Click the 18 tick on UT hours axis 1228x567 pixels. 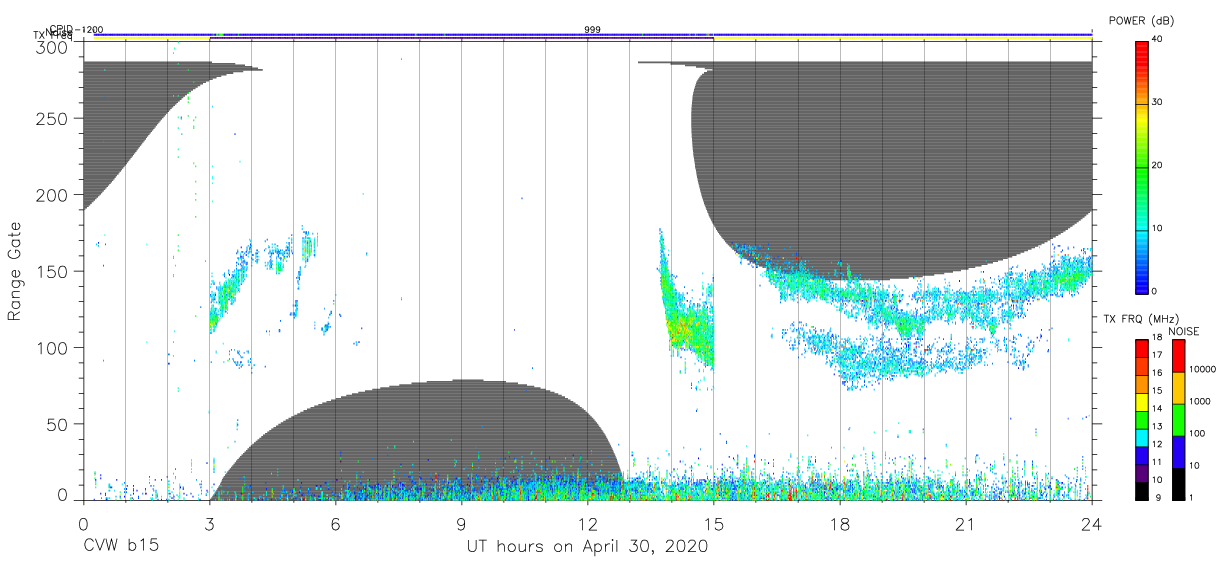pos(840,524)
